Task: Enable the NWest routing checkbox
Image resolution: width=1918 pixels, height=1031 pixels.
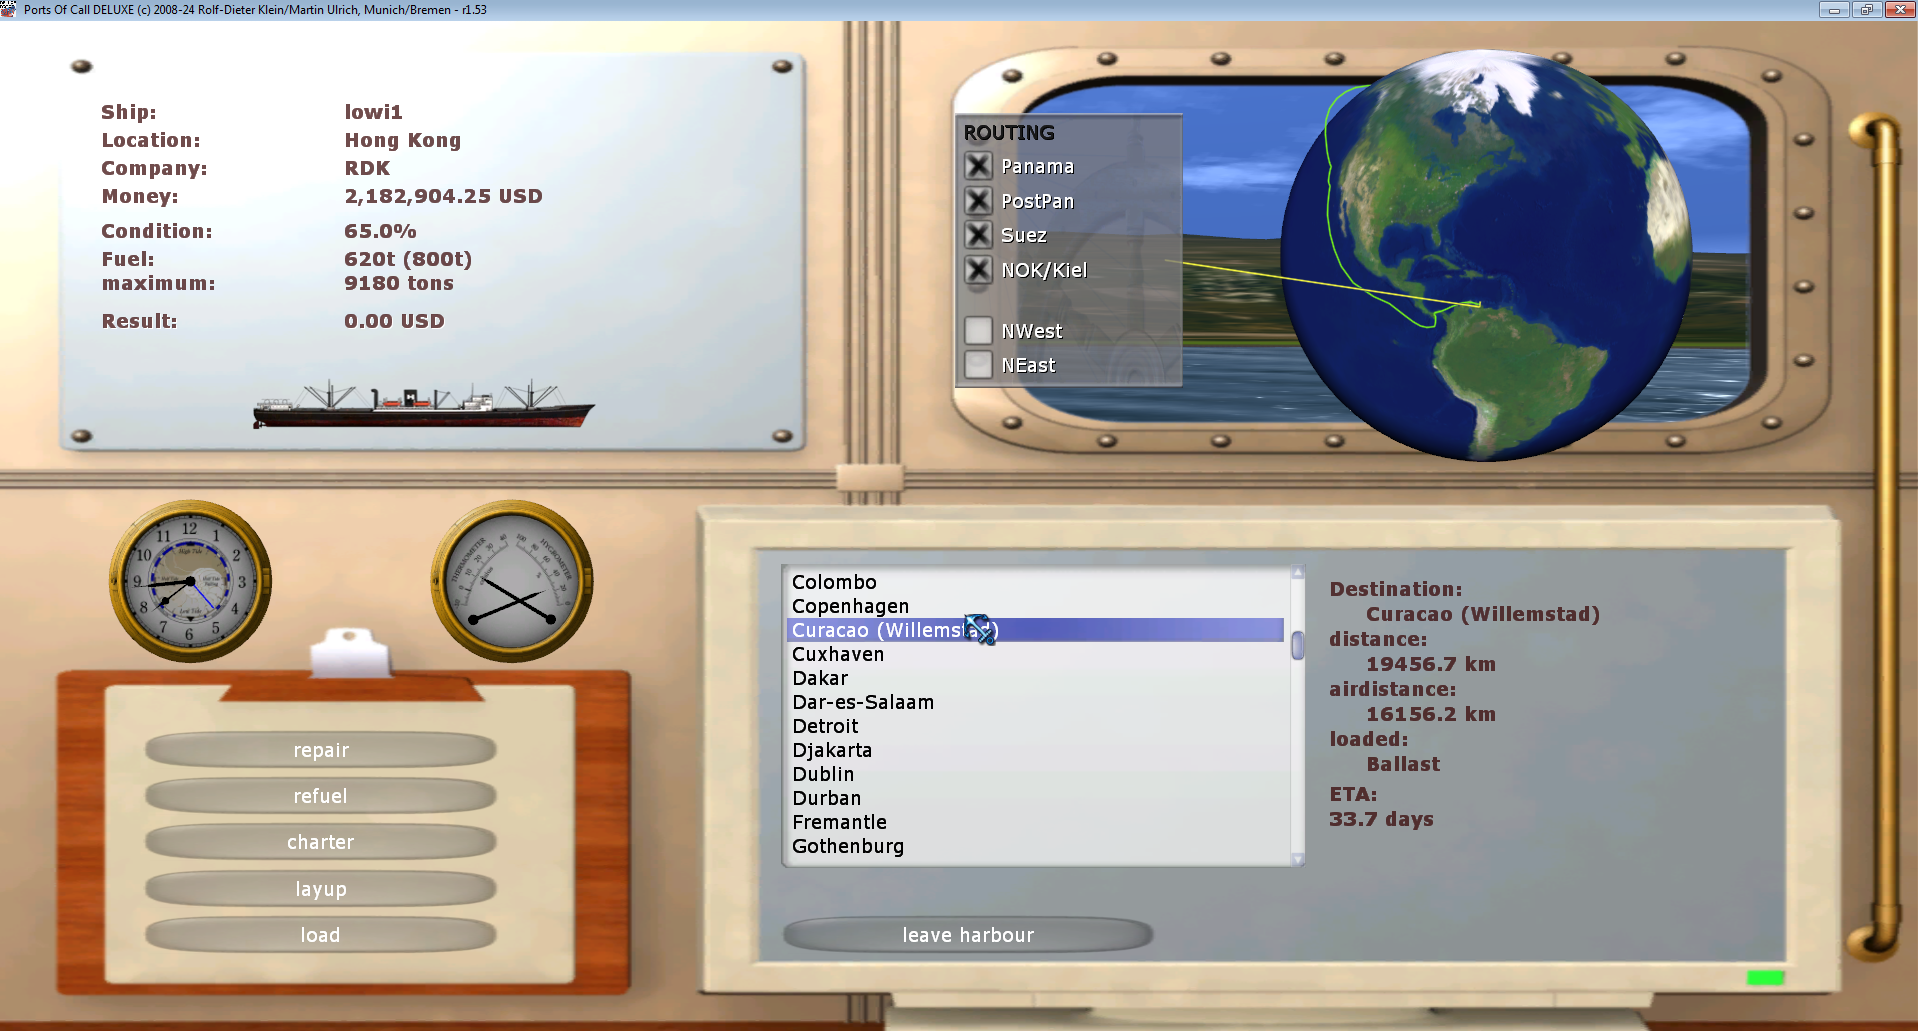Action: coord(978,330)
